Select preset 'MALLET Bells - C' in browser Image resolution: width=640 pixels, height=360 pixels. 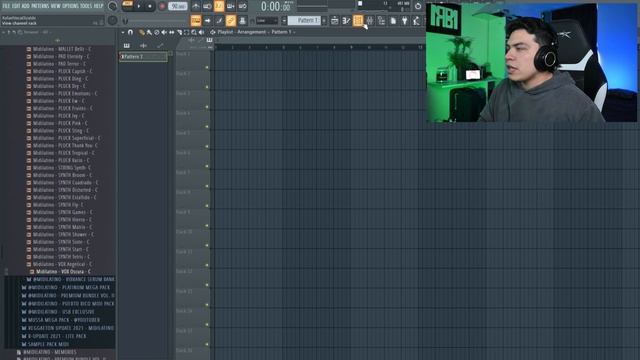pos(62,49)
